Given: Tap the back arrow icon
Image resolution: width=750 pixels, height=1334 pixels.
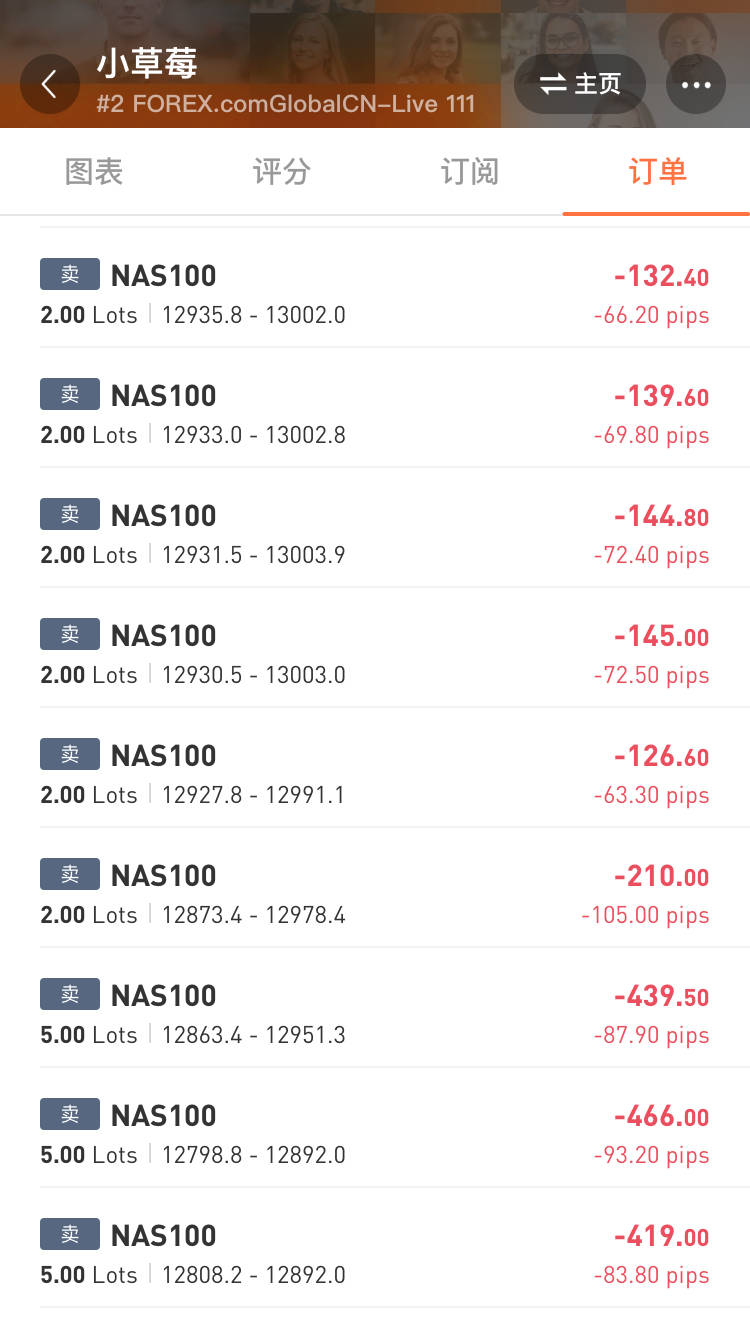Looking at the screenshot, I should (x=49, y=84).
